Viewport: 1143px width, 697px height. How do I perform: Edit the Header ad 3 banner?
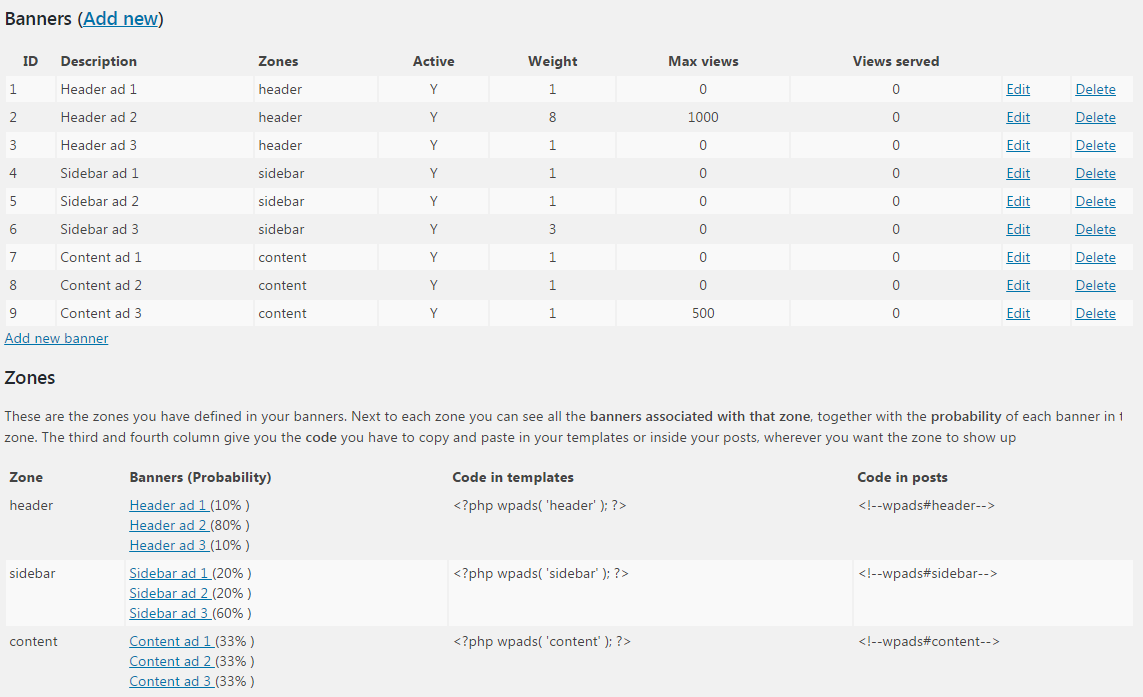pyautogui.click(x=1018, y=145)
